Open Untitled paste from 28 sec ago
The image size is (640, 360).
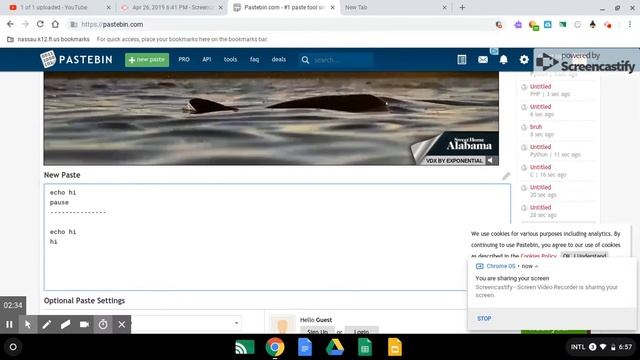point(540,207)
